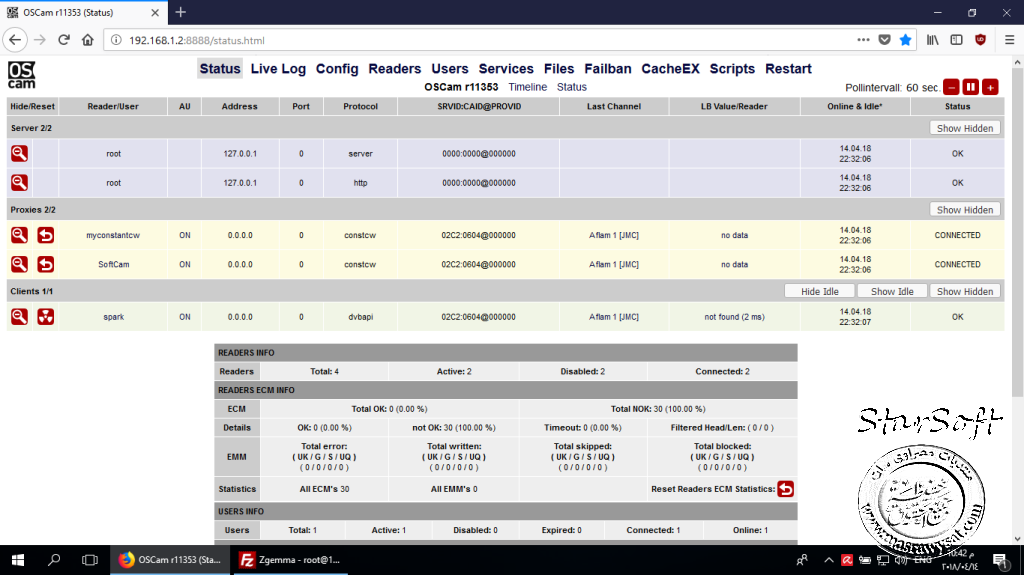Viewport: 1024px width, 575px height.
Task: Click the OSCam logo
Action: [x=22, y=75]
